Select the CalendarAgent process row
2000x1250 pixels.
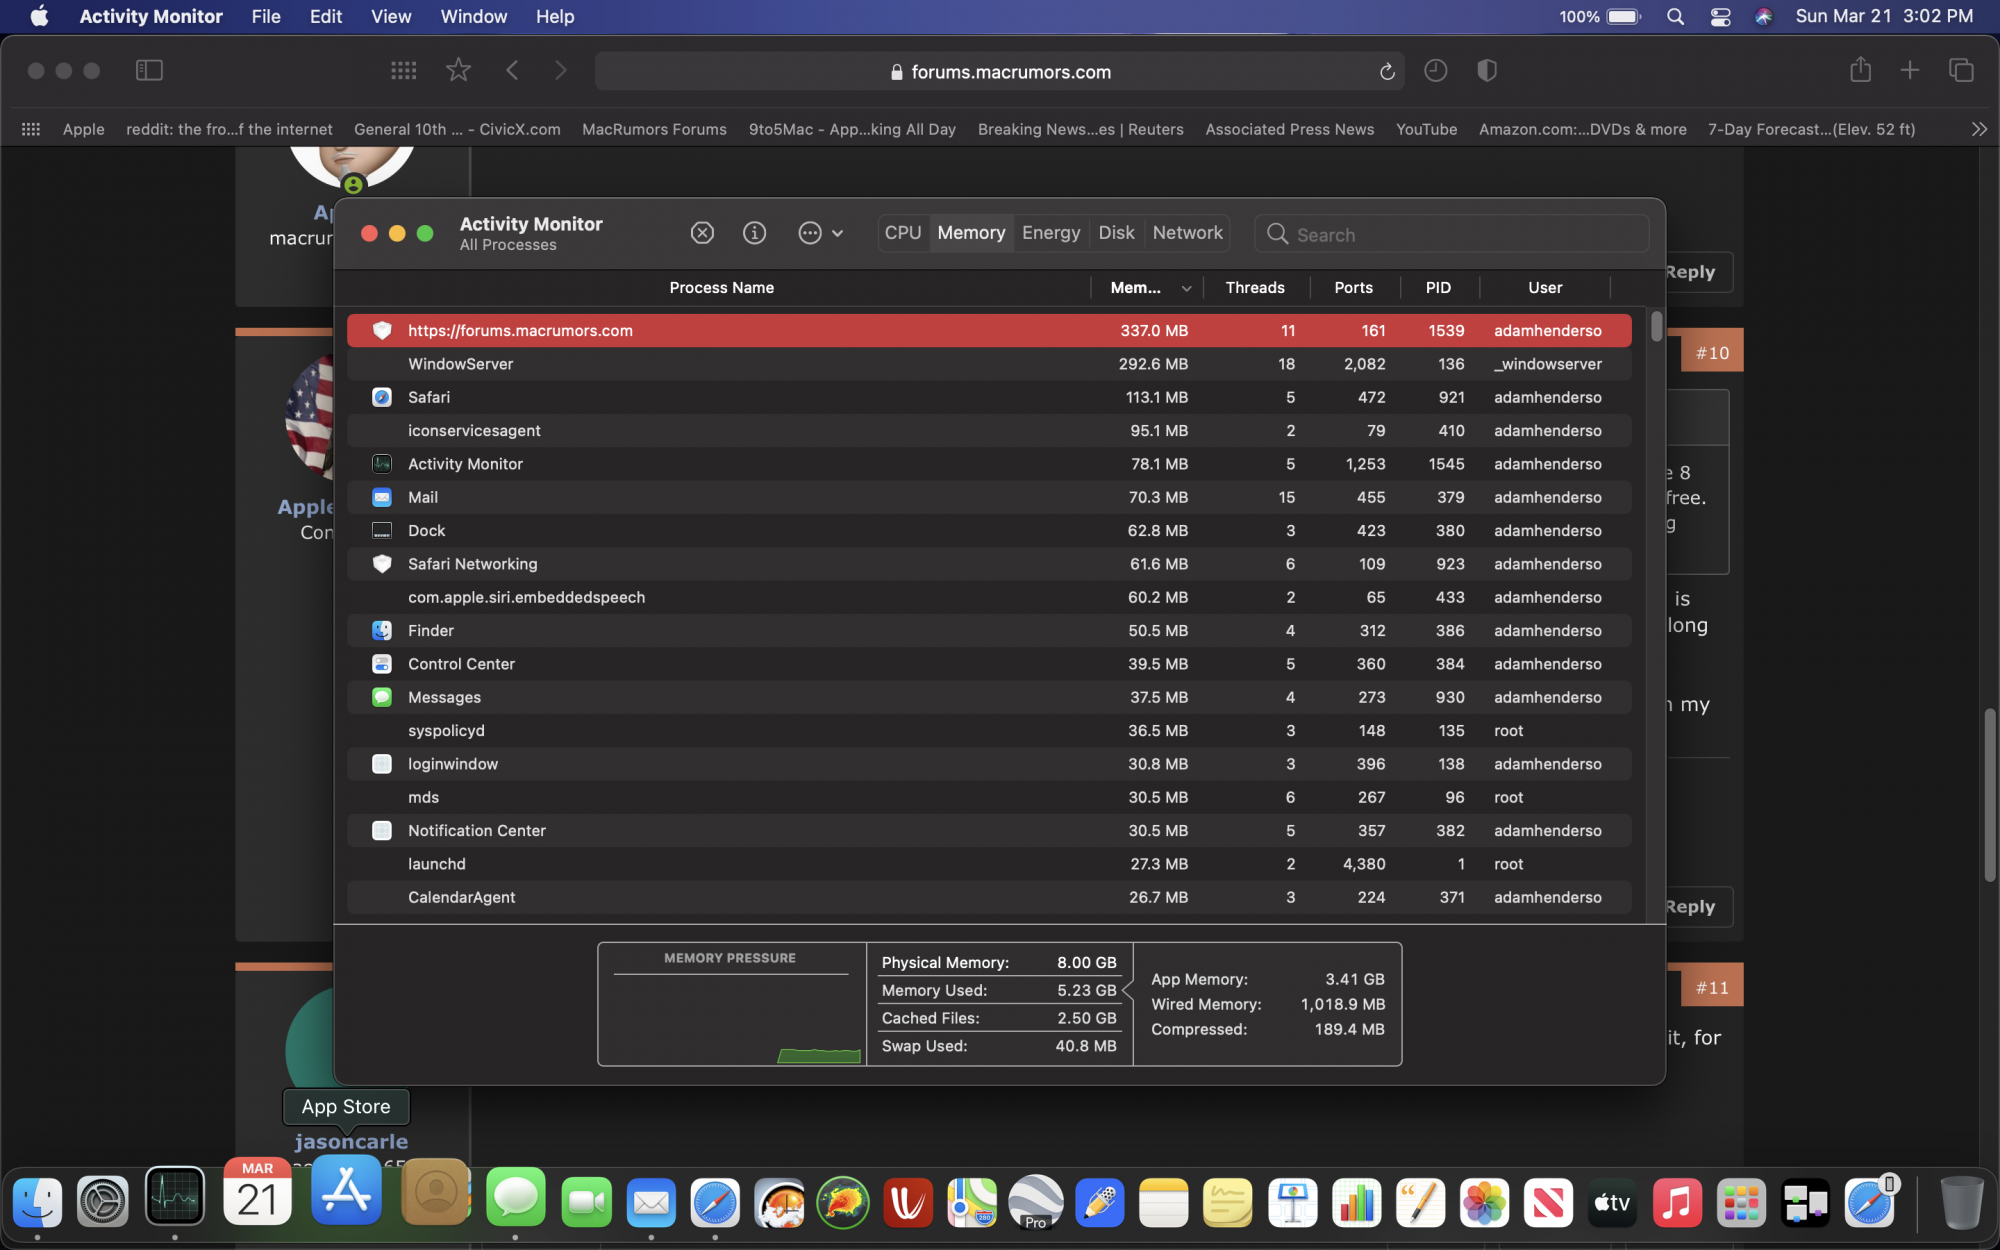[989, 897]
